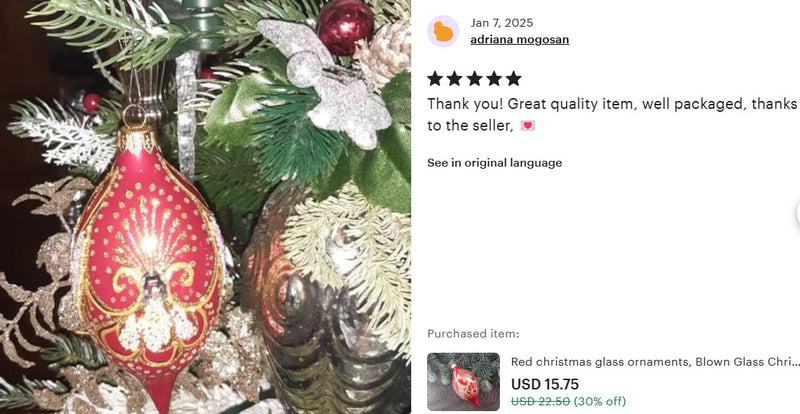Click the review text starting Thank you

(x=612, y=114)
